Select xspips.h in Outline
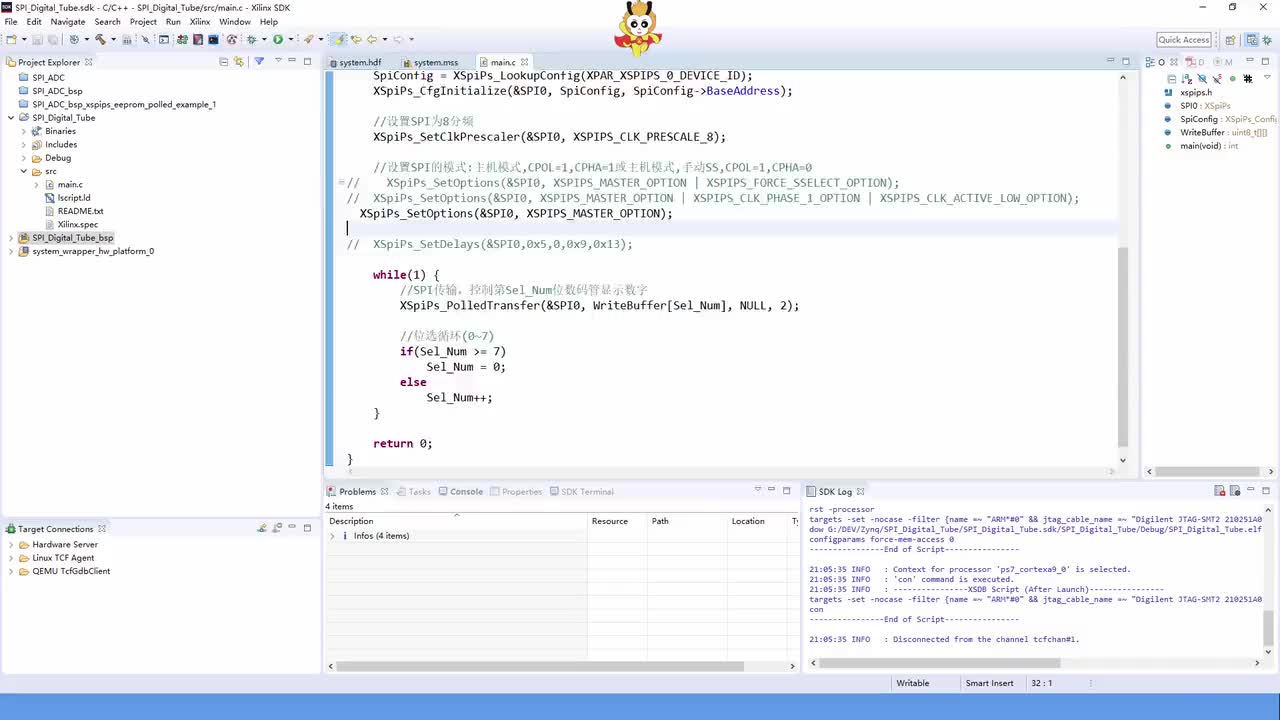This screenshot has height=720, width=1280. tap(1195, 92)
